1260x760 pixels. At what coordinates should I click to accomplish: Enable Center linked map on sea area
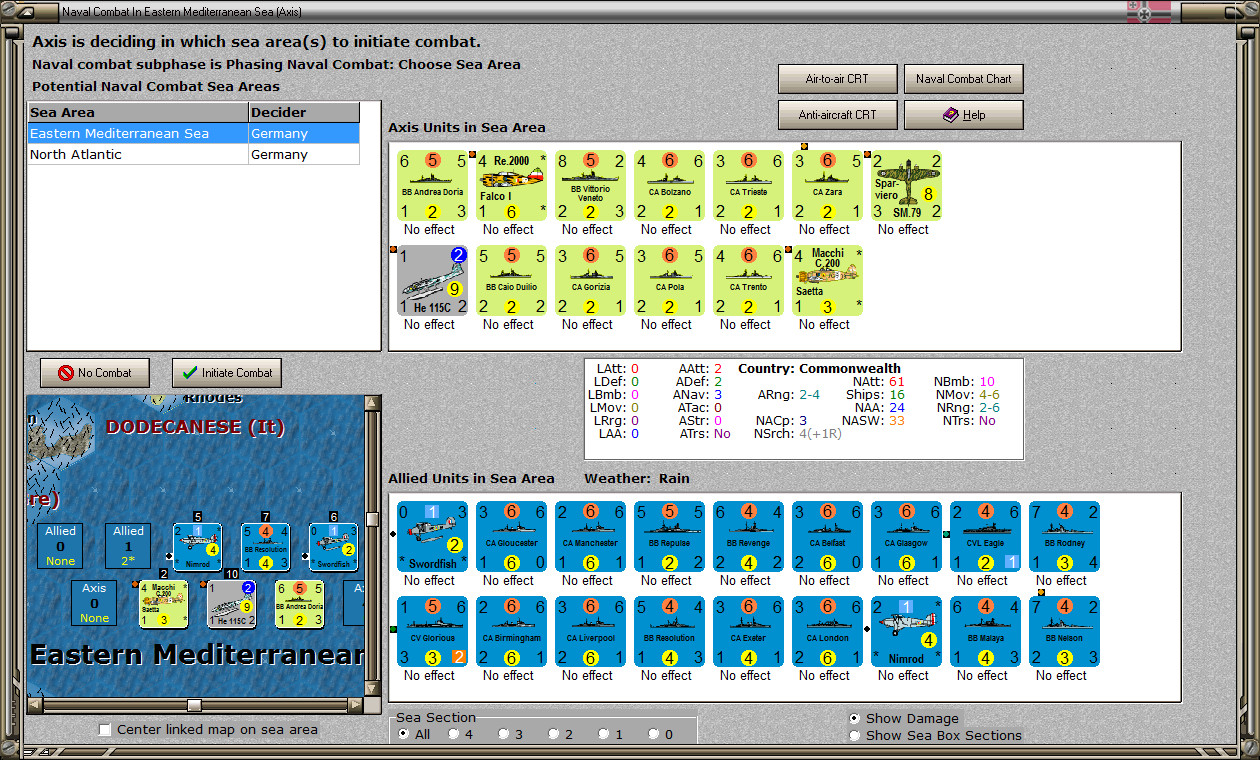coord(106,730)
